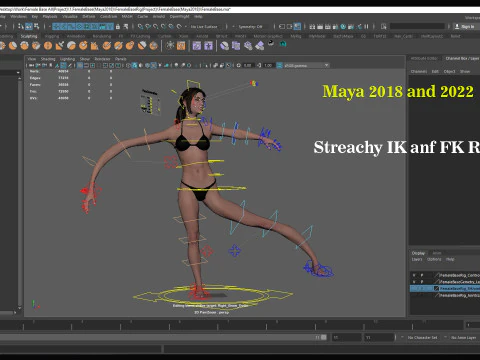Image resolution: width=480 pixels, height=360 pixels.
Task: Click the Sign In button
Action: point(465,26)
